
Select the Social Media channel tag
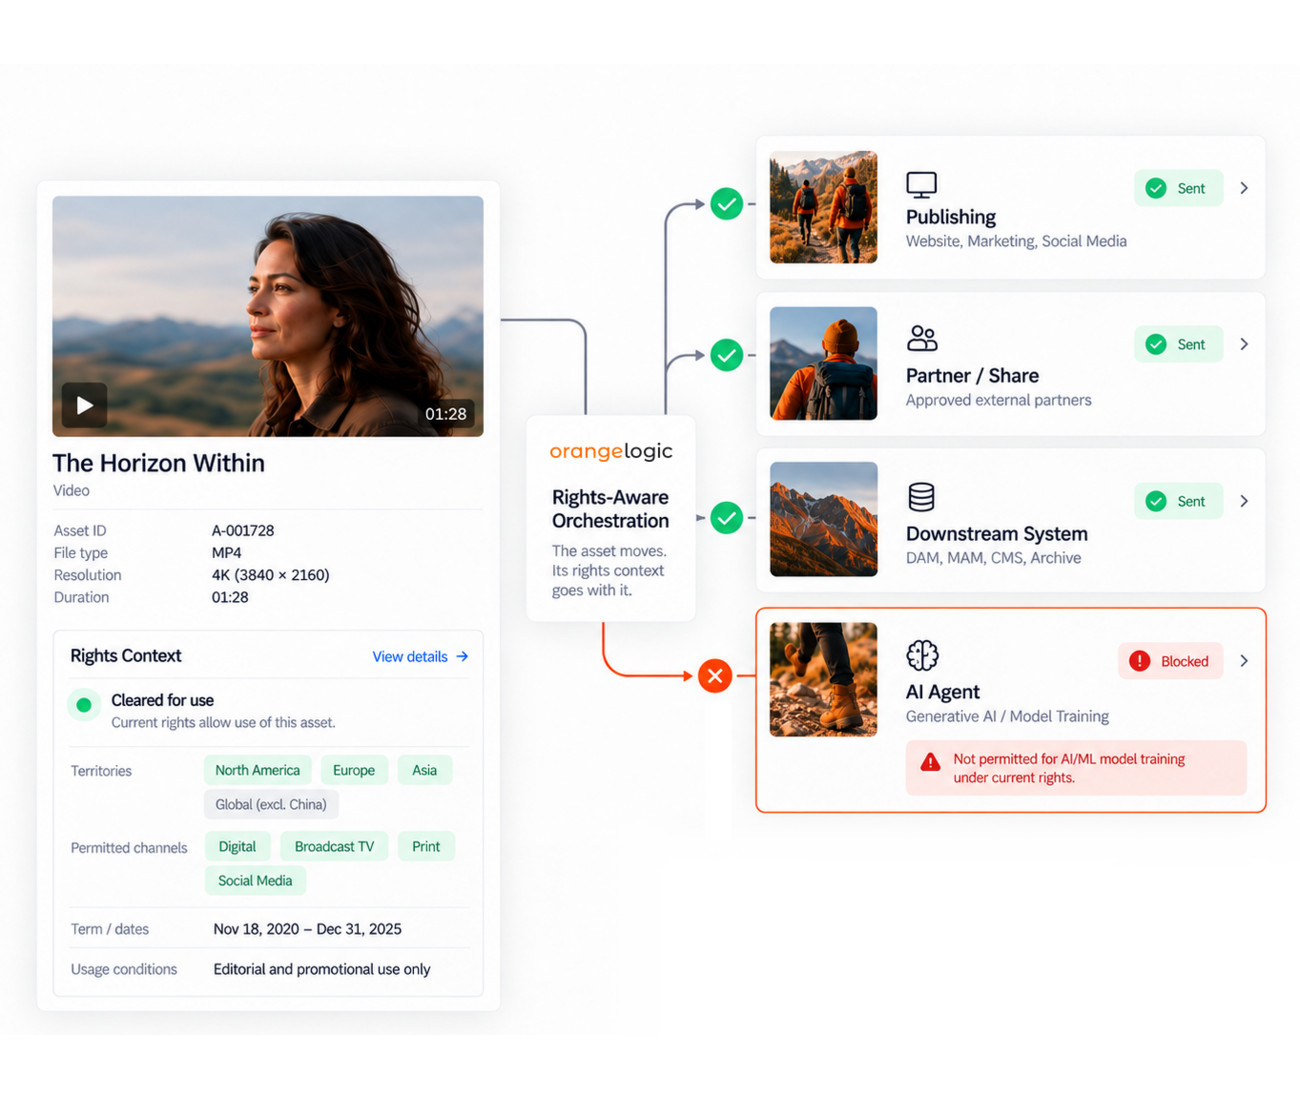click(x=255, y=880)
